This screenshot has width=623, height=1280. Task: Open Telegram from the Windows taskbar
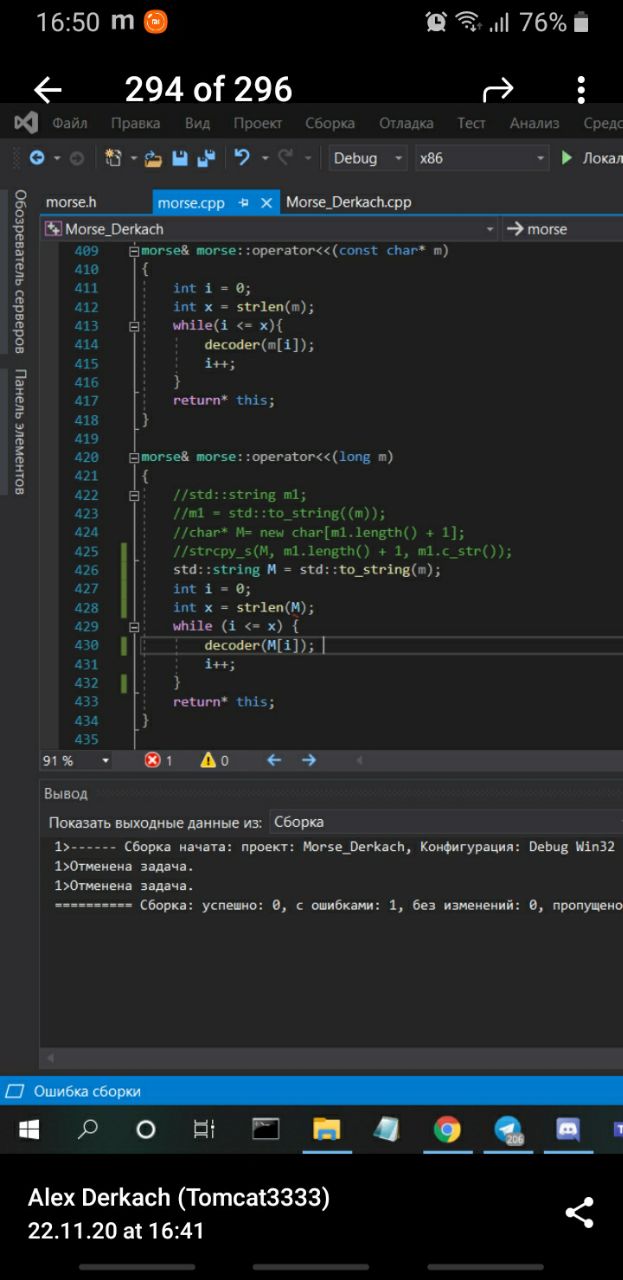(508, 1129)
